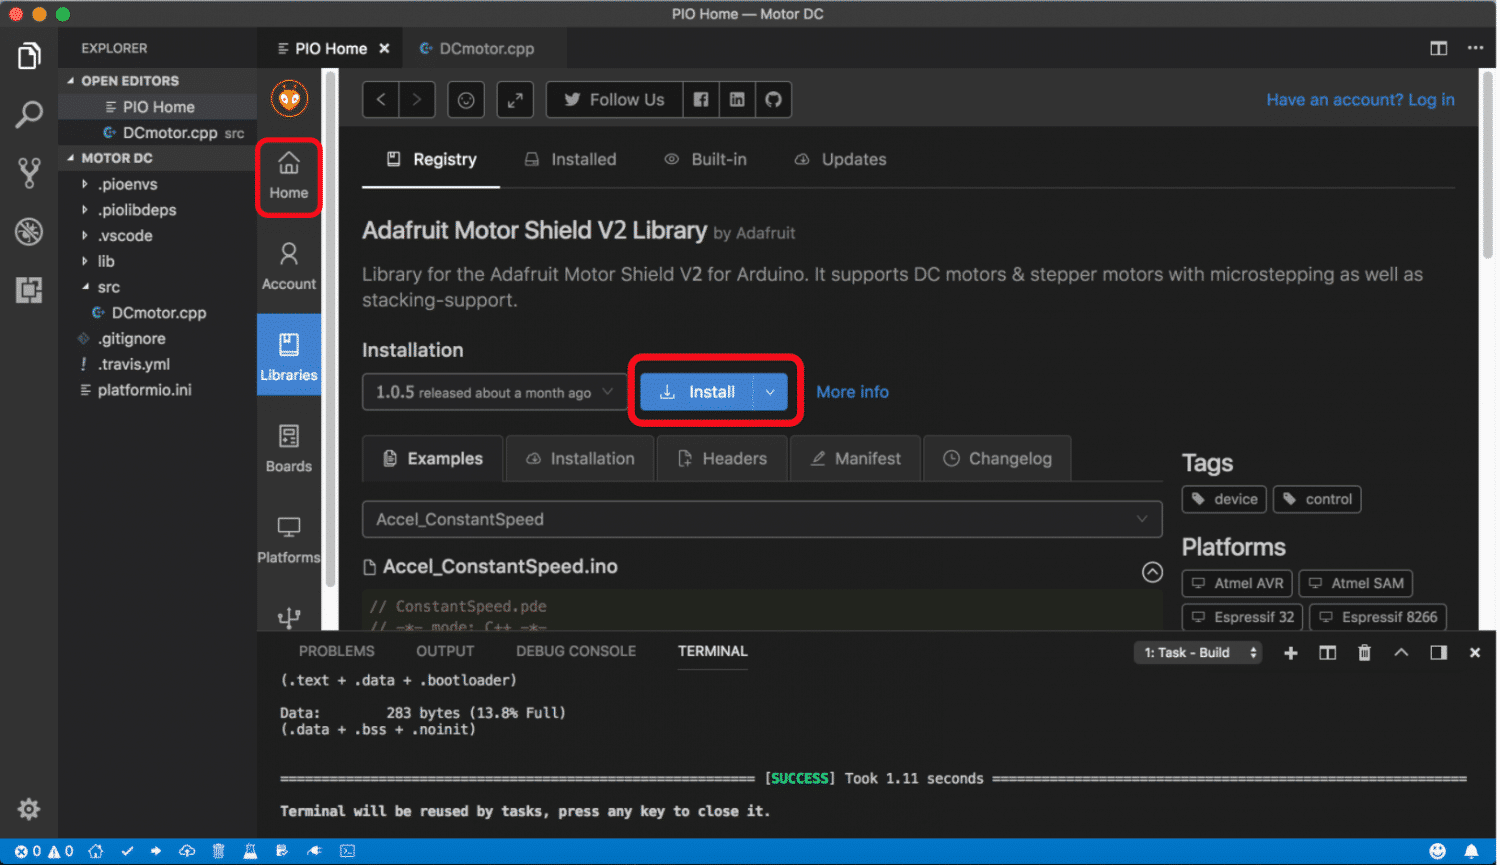Screen dimensions: 1500x865
Task: Open the Accel_ConstantSpeed example dropdown
Action: (762, 519)
